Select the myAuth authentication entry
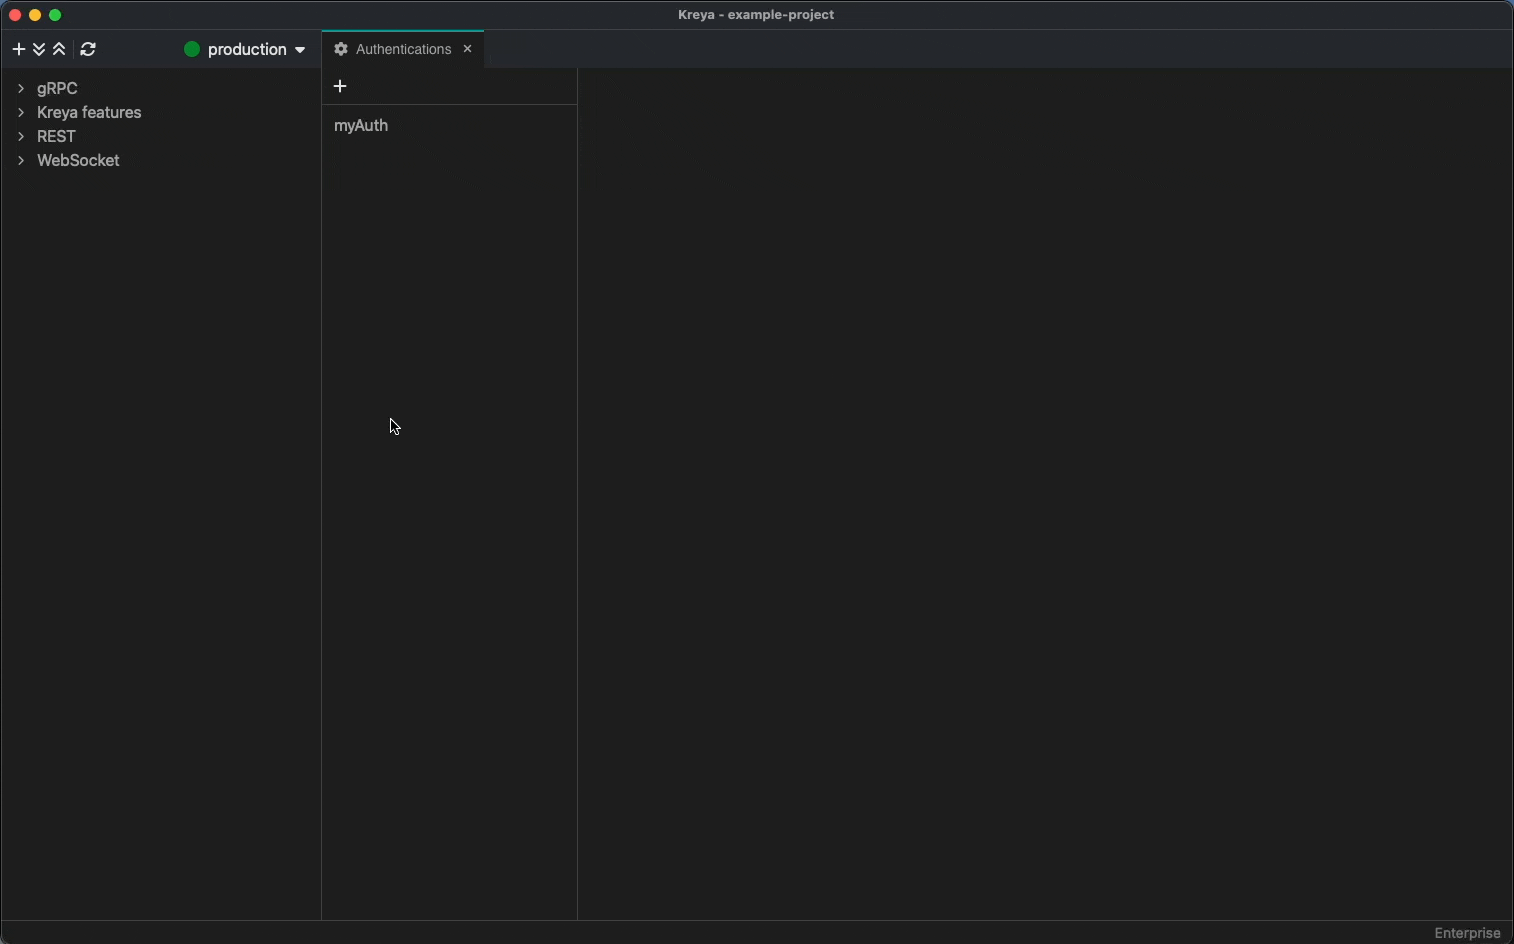 coord(361,126)
